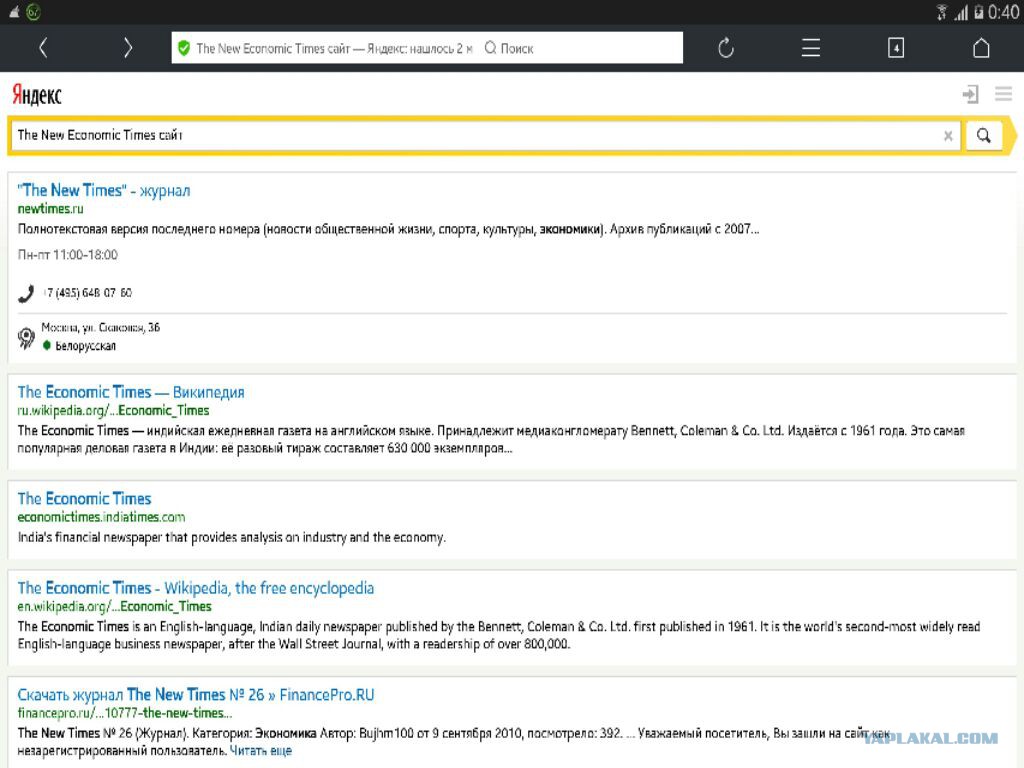Image resolution: width=1024 pixels, height=768 pixels.
Task: Open the browser hamburger menu
Action: click(810, 48)
